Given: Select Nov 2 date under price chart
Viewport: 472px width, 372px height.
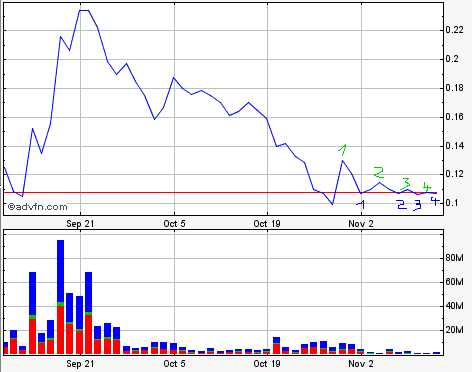Looking at the screenshot, I should point(361,224).
